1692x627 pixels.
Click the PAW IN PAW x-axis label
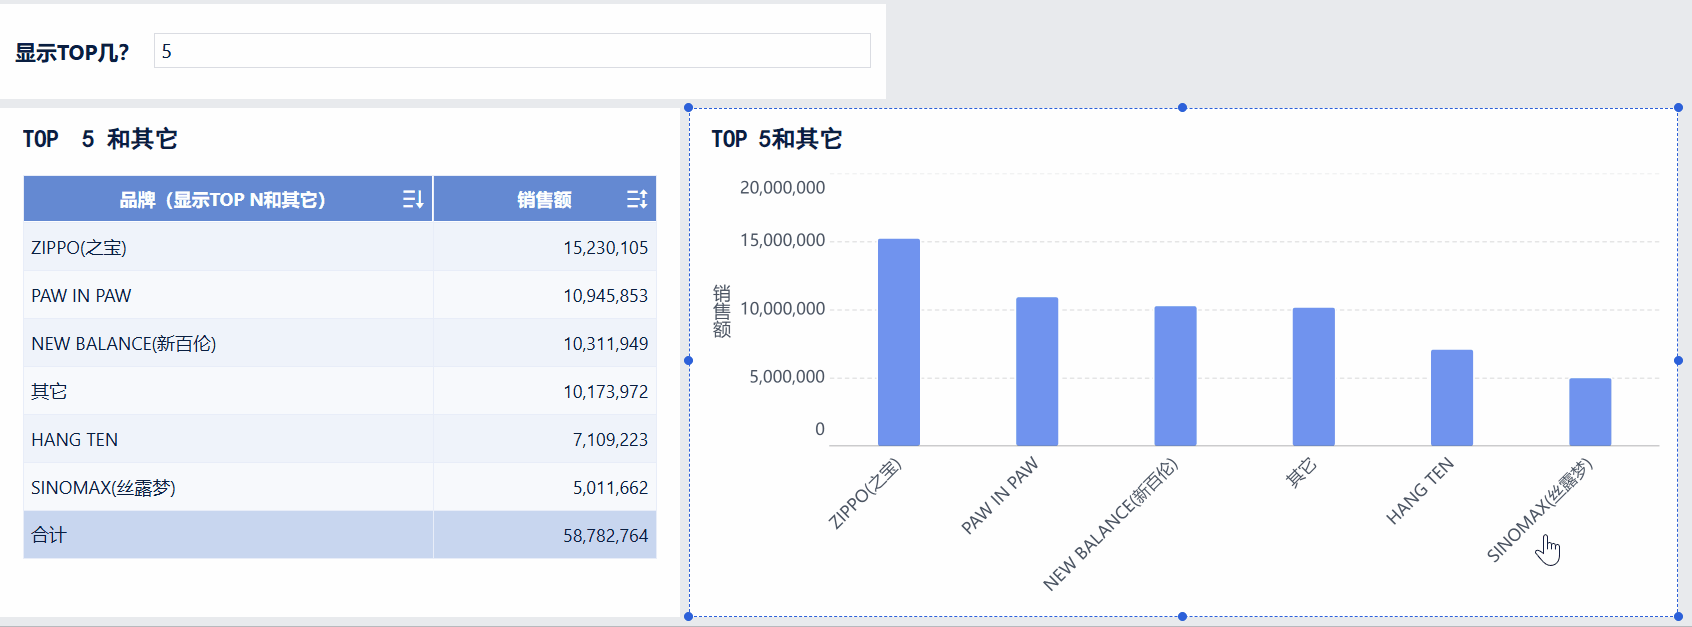pyautogui.click(x=1000, y=495)
